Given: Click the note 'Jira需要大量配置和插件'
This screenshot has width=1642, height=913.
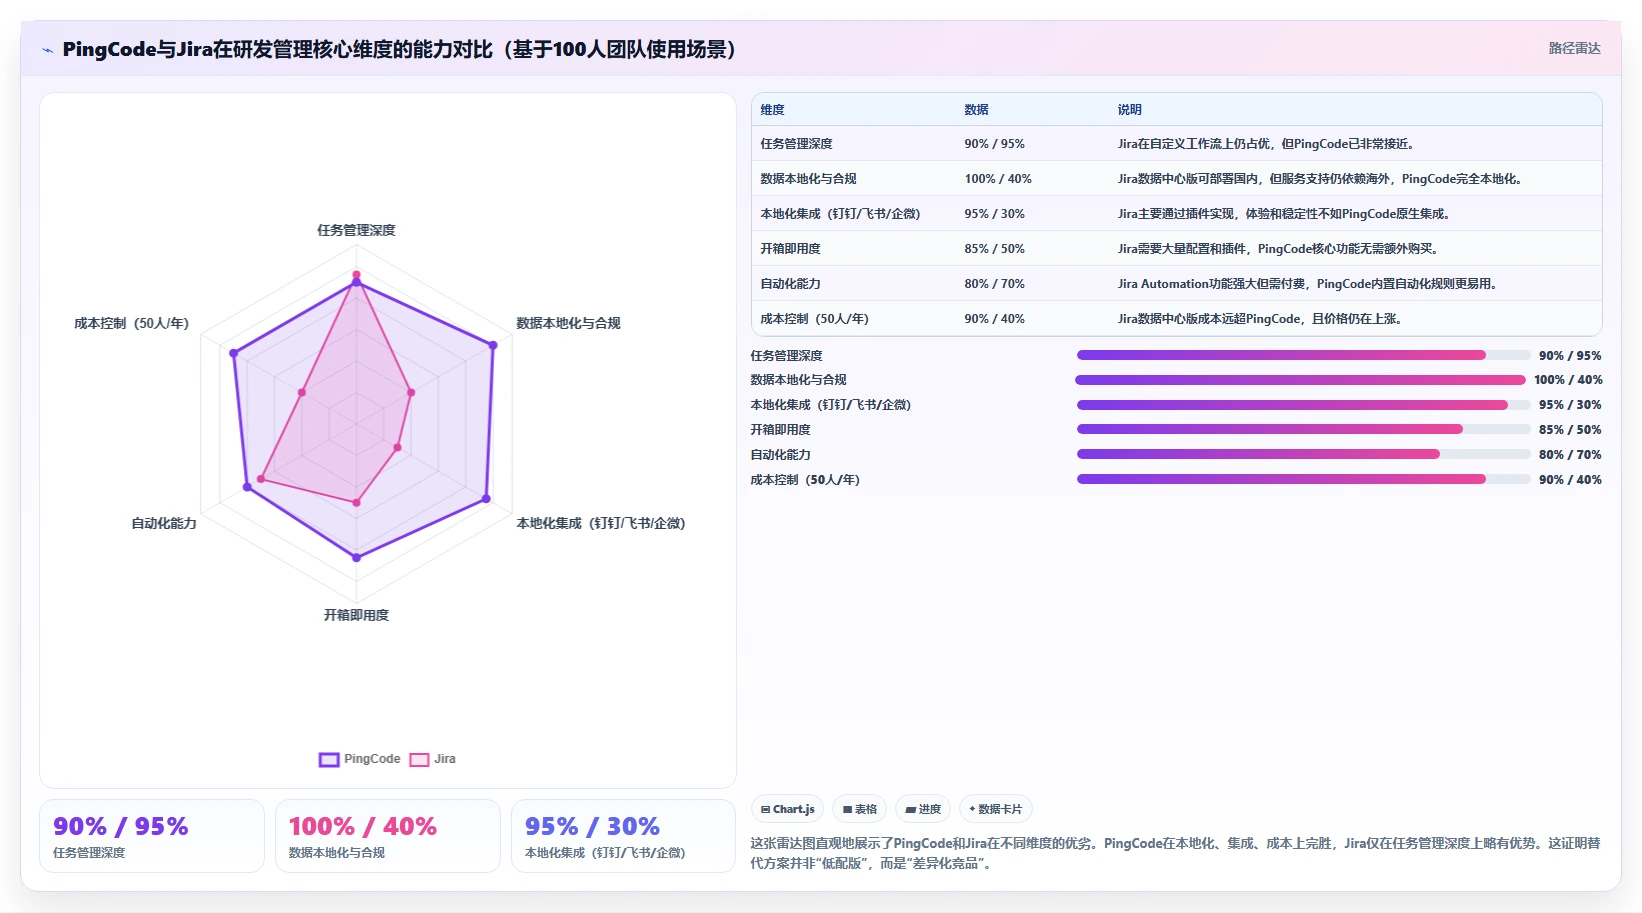Looking at the screenshot, I should [x=1278, y=249].
